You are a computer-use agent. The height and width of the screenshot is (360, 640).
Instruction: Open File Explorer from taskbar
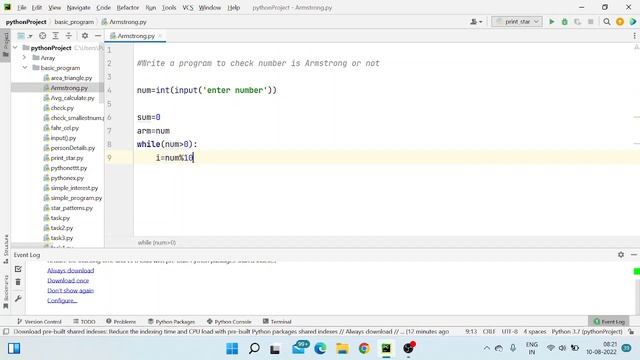[x=342, y=349]
